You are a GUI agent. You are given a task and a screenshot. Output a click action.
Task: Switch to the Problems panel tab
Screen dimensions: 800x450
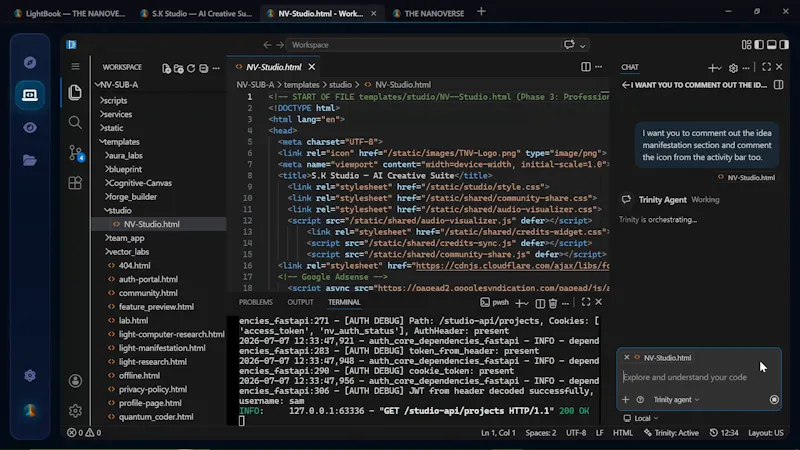coord(256,302)
